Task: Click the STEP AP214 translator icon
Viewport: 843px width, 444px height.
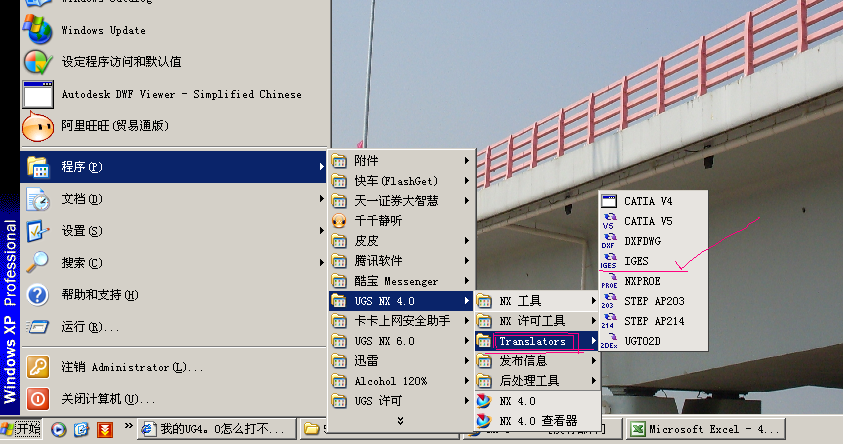Action: pyautogui.click(x=609, y=321)
